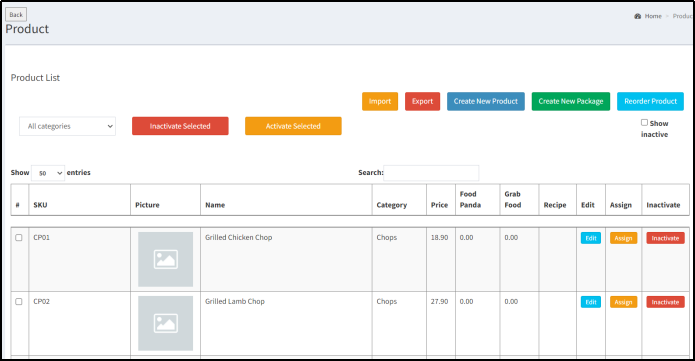Enable the Show inactive checkbox
695x361 pixels.
click(x=644, y=122)
